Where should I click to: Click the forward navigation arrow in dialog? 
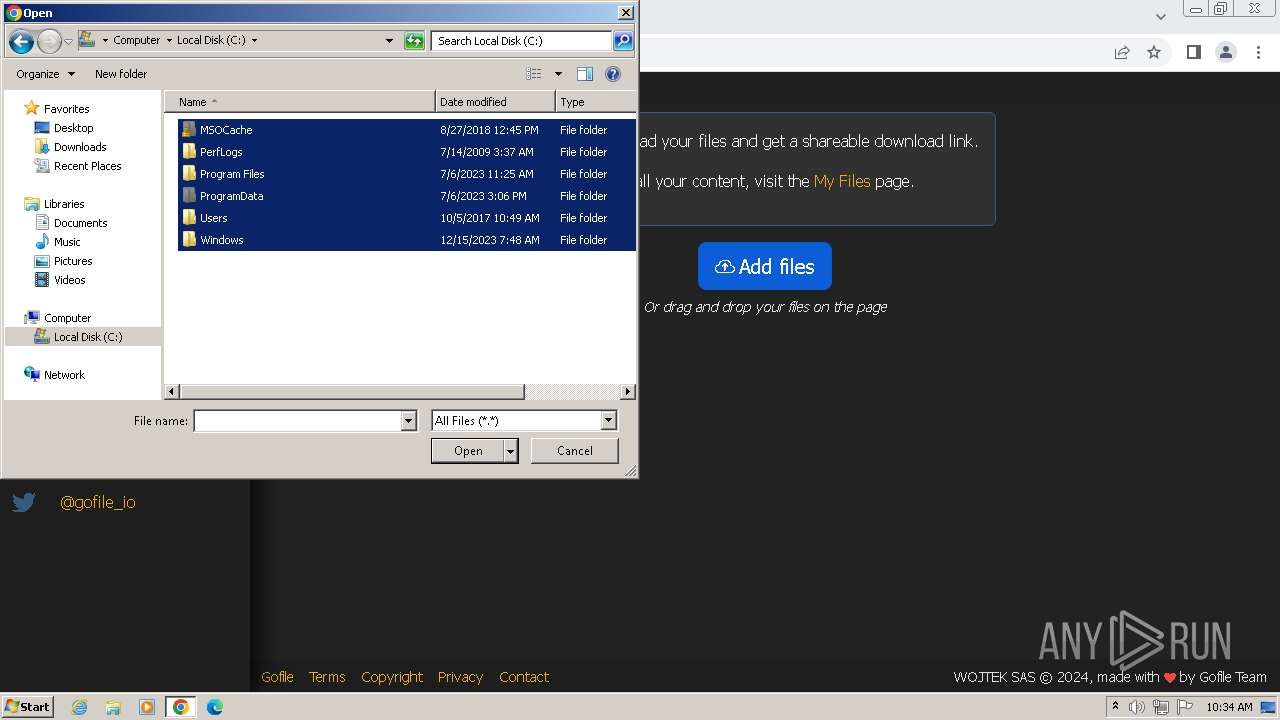point(49,41)
